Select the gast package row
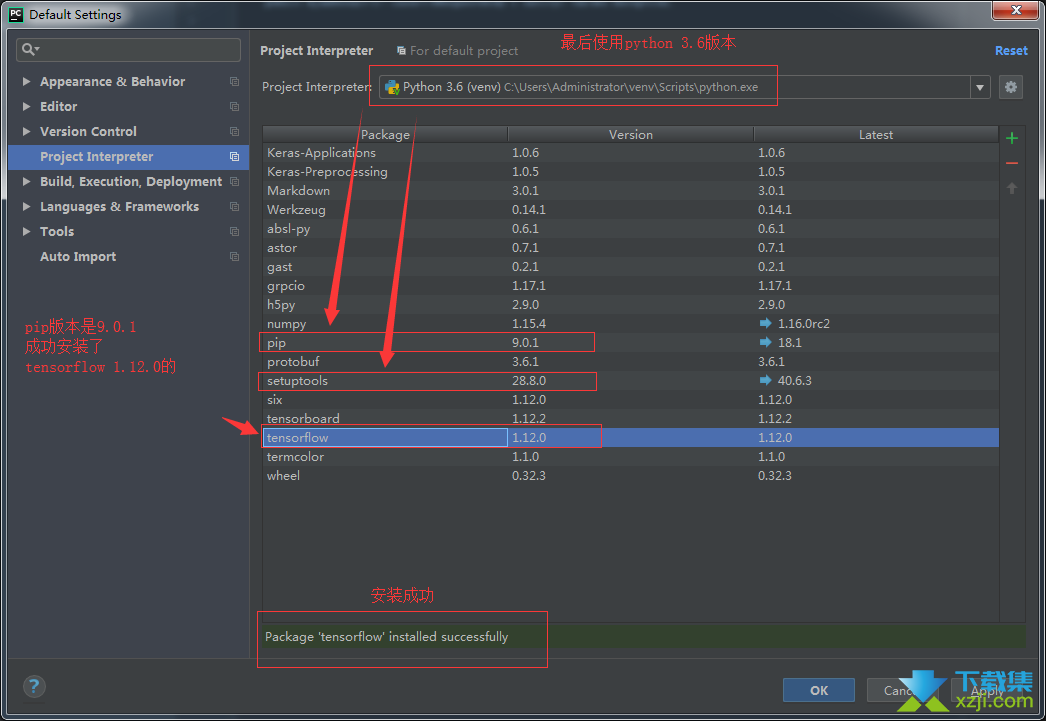1046x721 pixels. coord(630,267)
